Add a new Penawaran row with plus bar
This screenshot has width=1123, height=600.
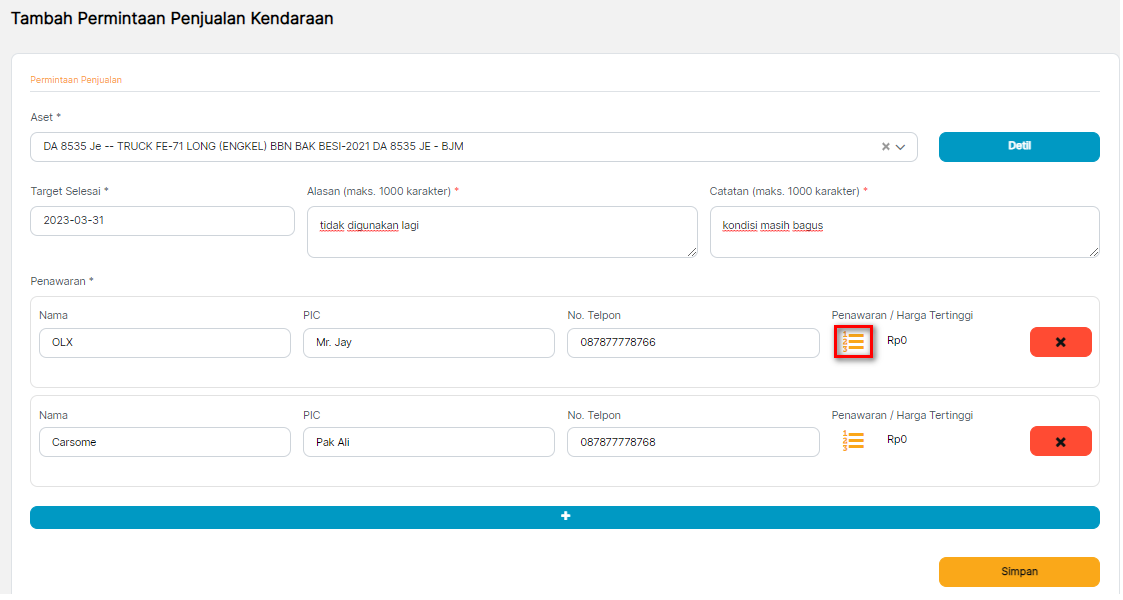[564, 517]
